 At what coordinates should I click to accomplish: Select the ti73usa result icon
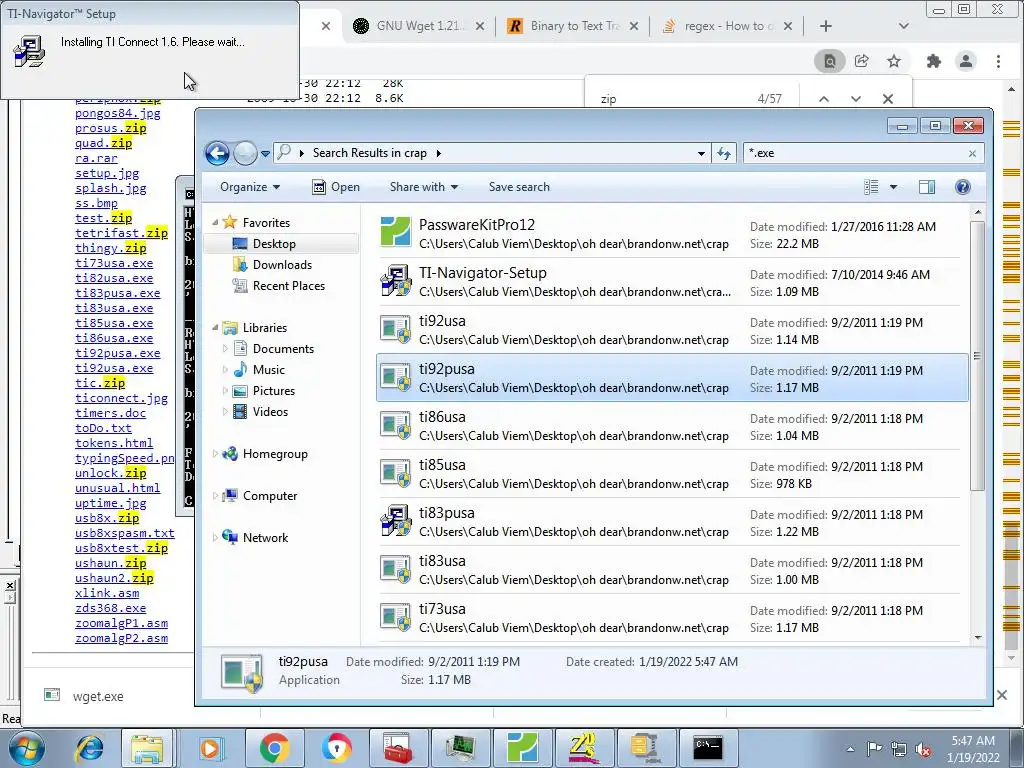[396, 616]
